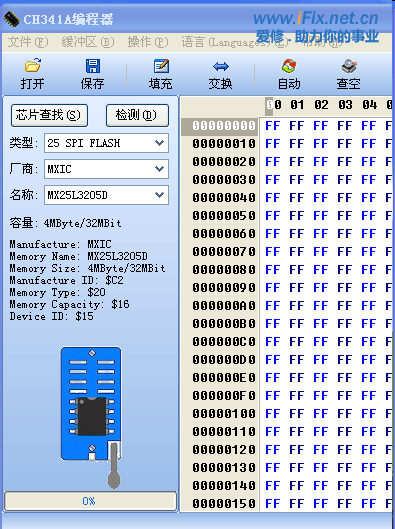Click the Manufacture ID: $C2 line

66,280
